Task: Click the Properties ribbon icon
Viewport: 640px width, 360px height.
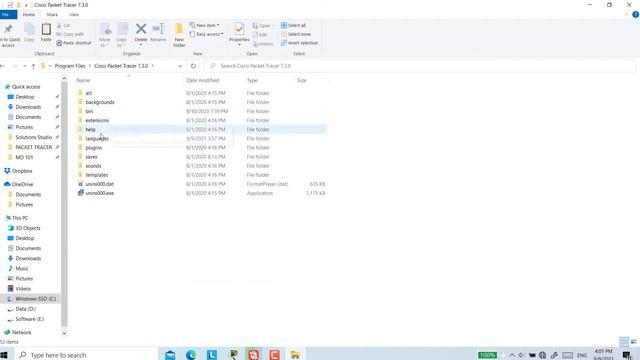Action: [239, 33]
